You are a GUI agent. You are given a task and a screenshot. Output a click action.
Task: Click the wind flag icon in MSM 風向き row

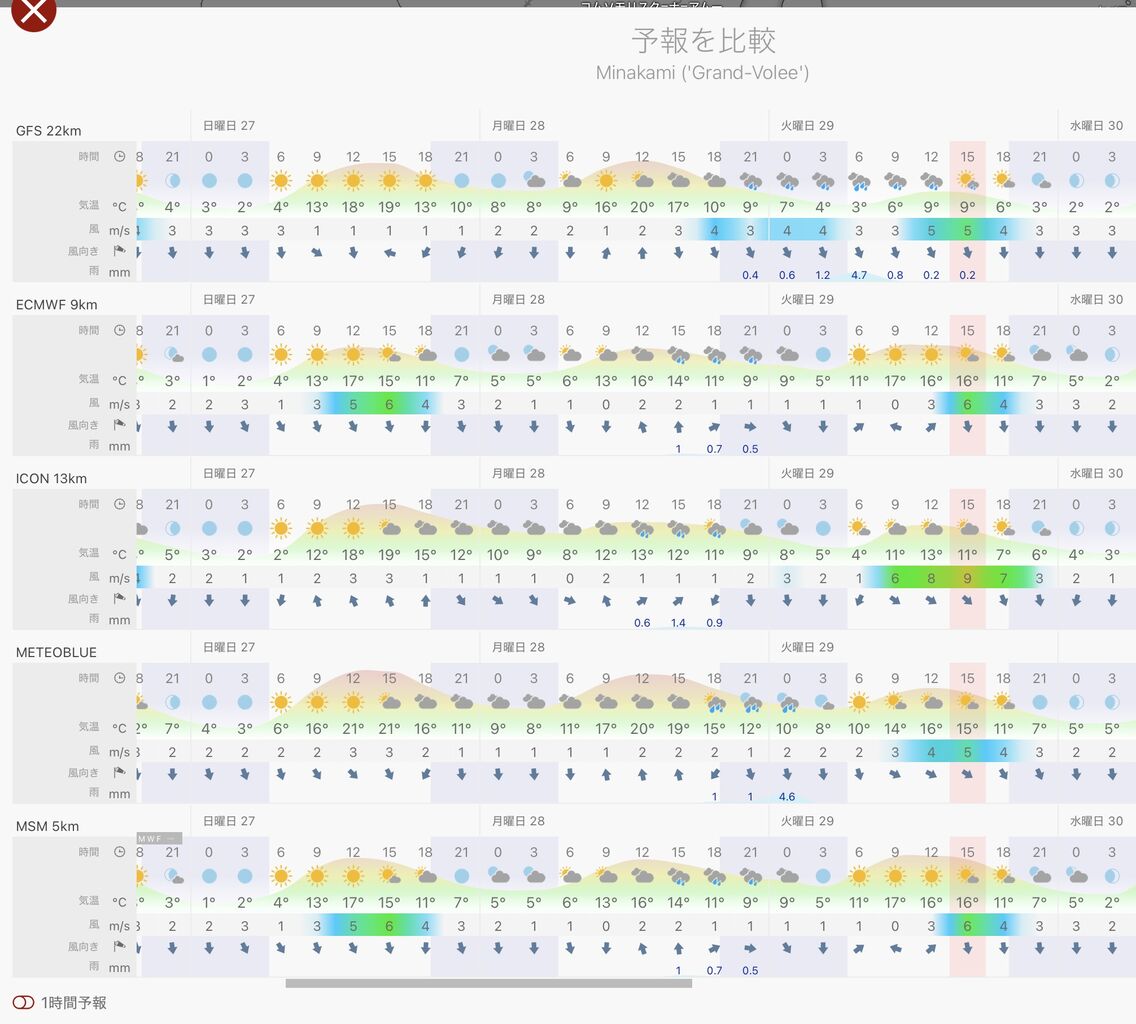[120, 946]
